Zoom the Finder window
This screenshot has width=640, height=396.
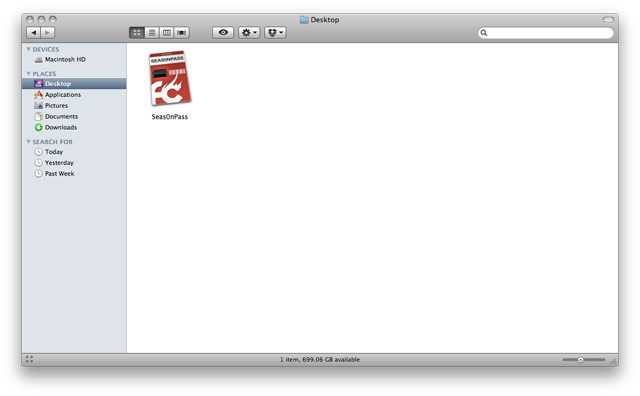53,19
